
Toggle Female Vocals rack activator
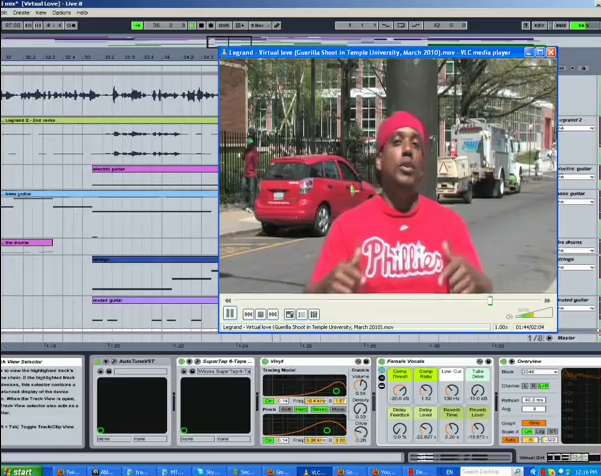(x=381, y=361)
